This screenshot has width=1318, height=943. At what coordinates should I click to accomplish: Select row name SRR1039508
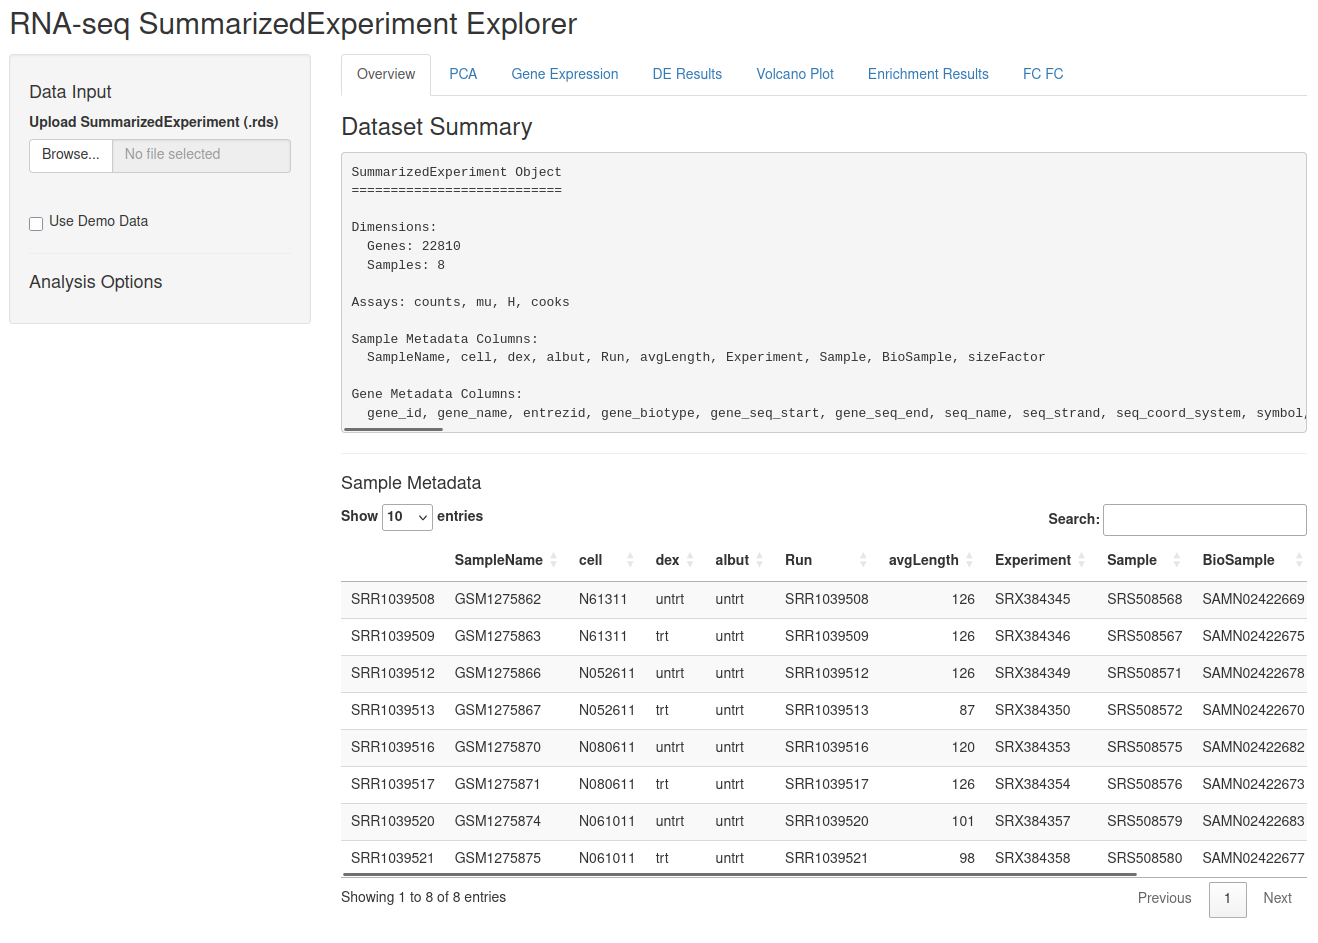coord(393,599)
